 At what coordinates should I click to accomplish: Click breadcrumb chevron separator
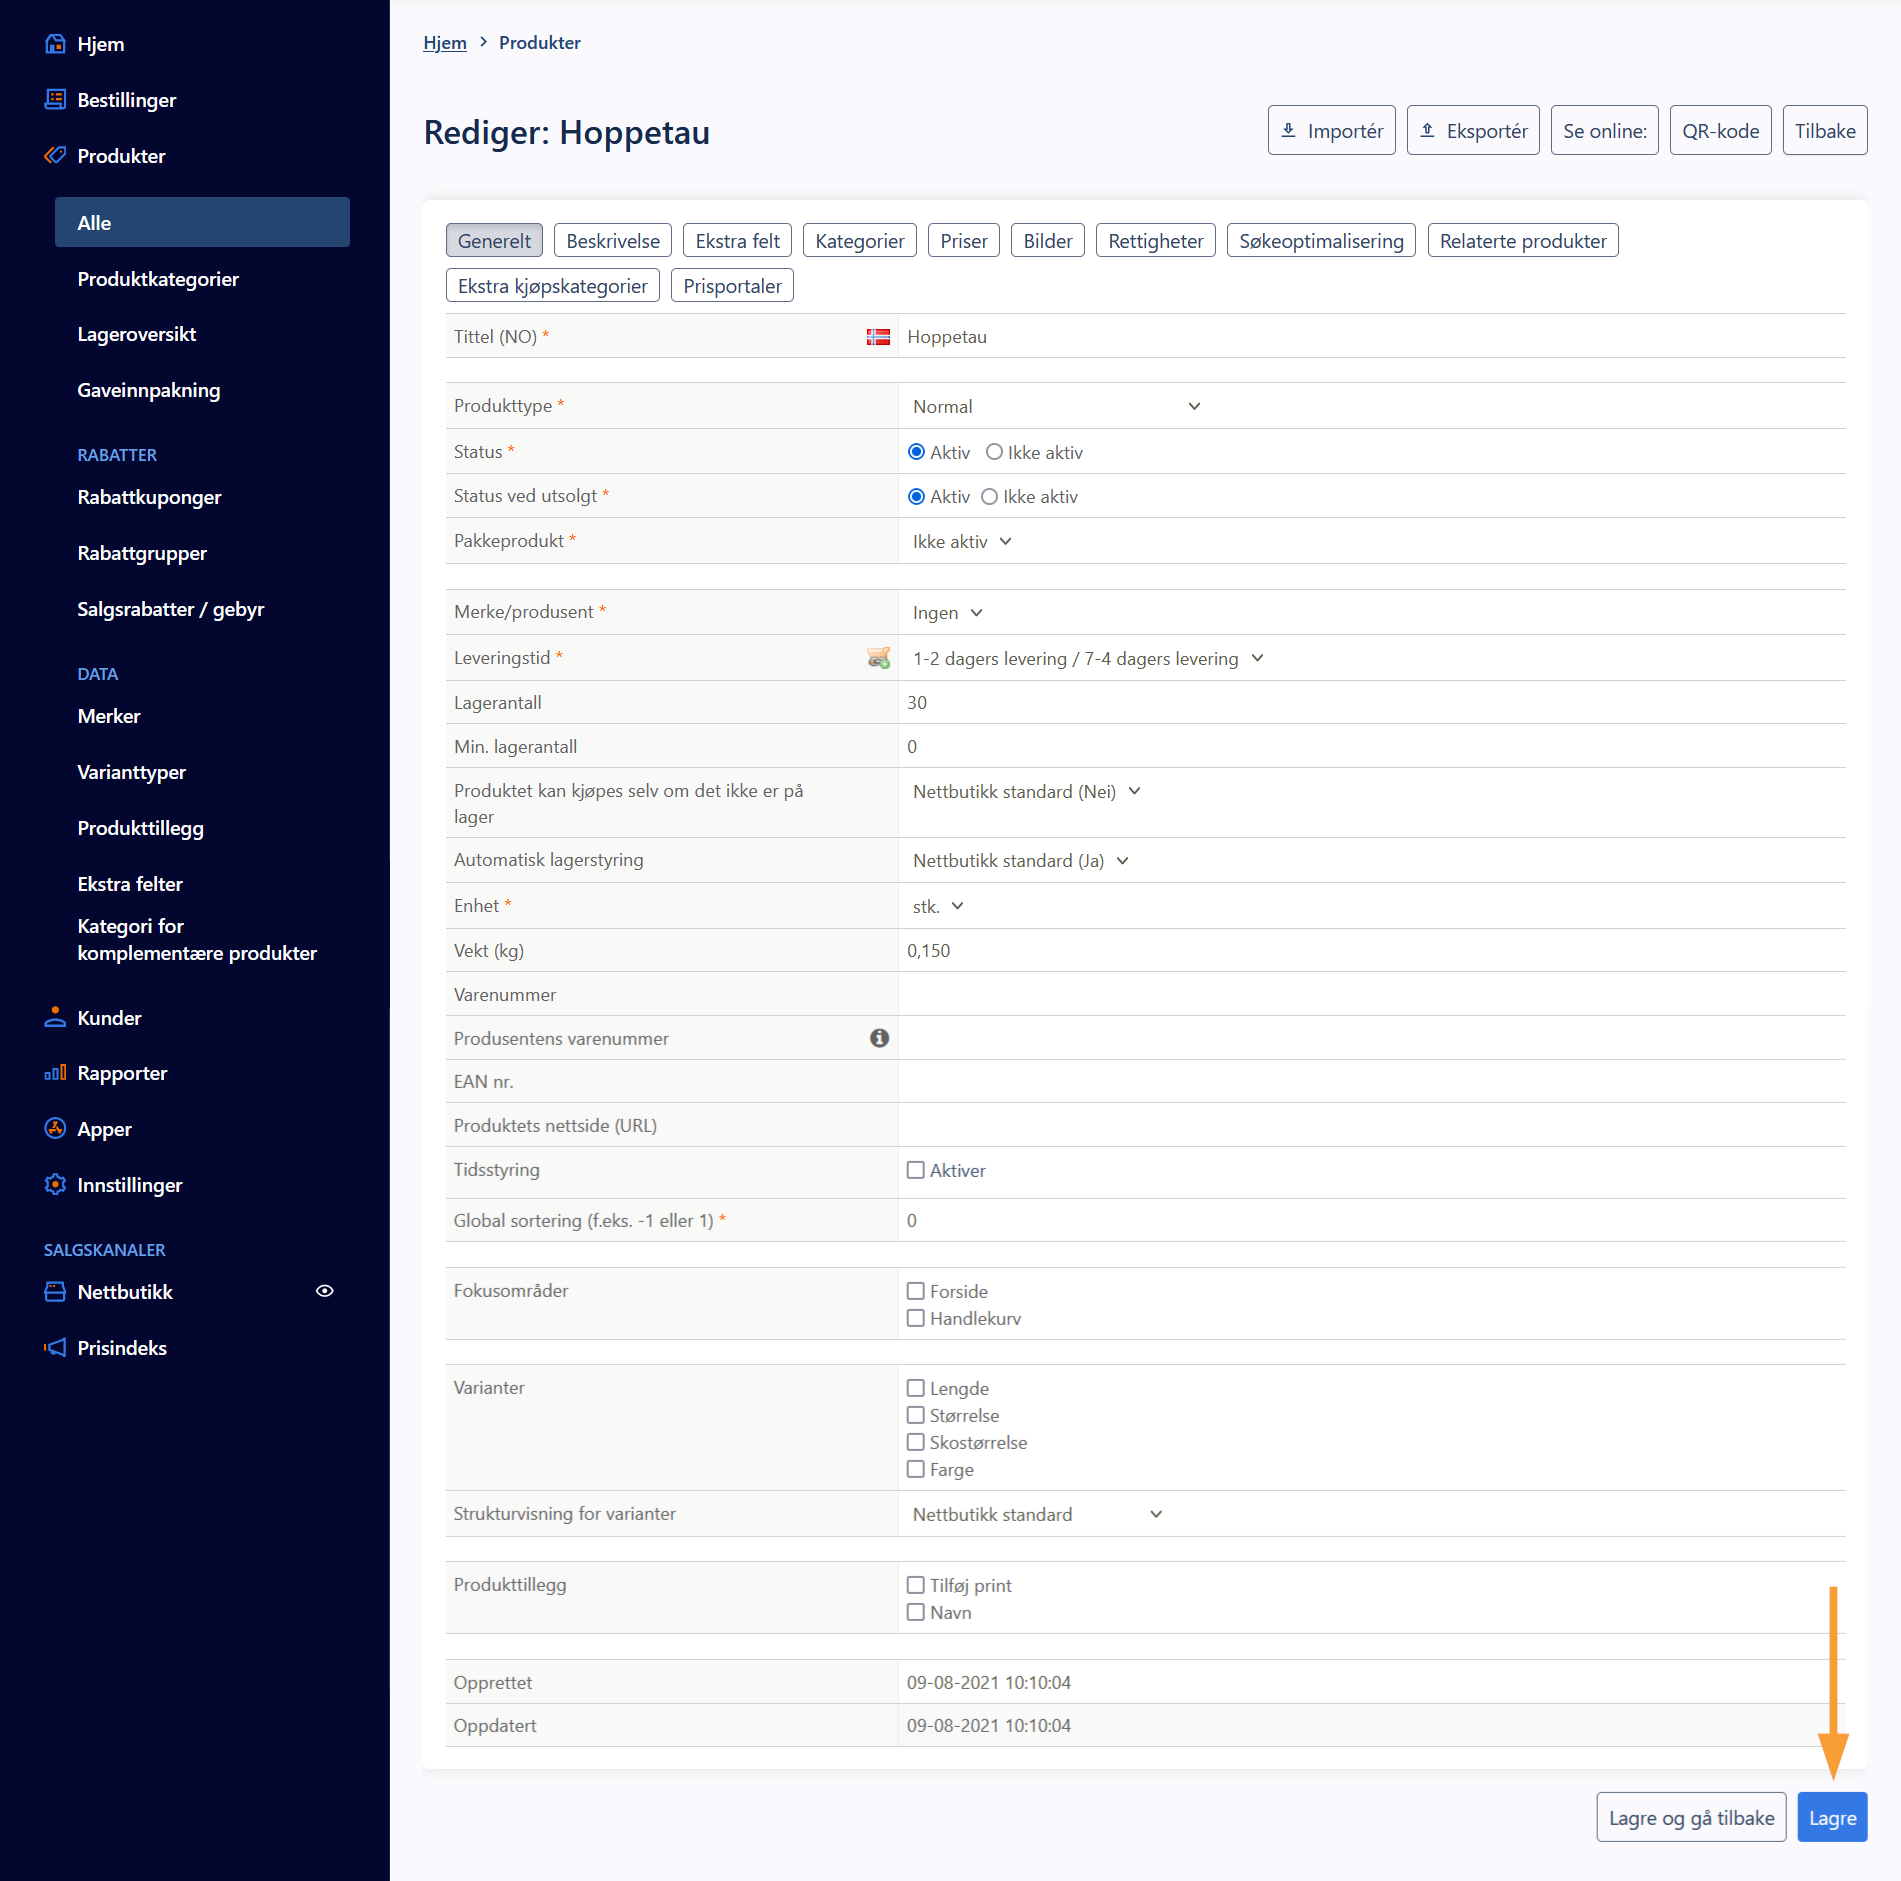(483, 42)
